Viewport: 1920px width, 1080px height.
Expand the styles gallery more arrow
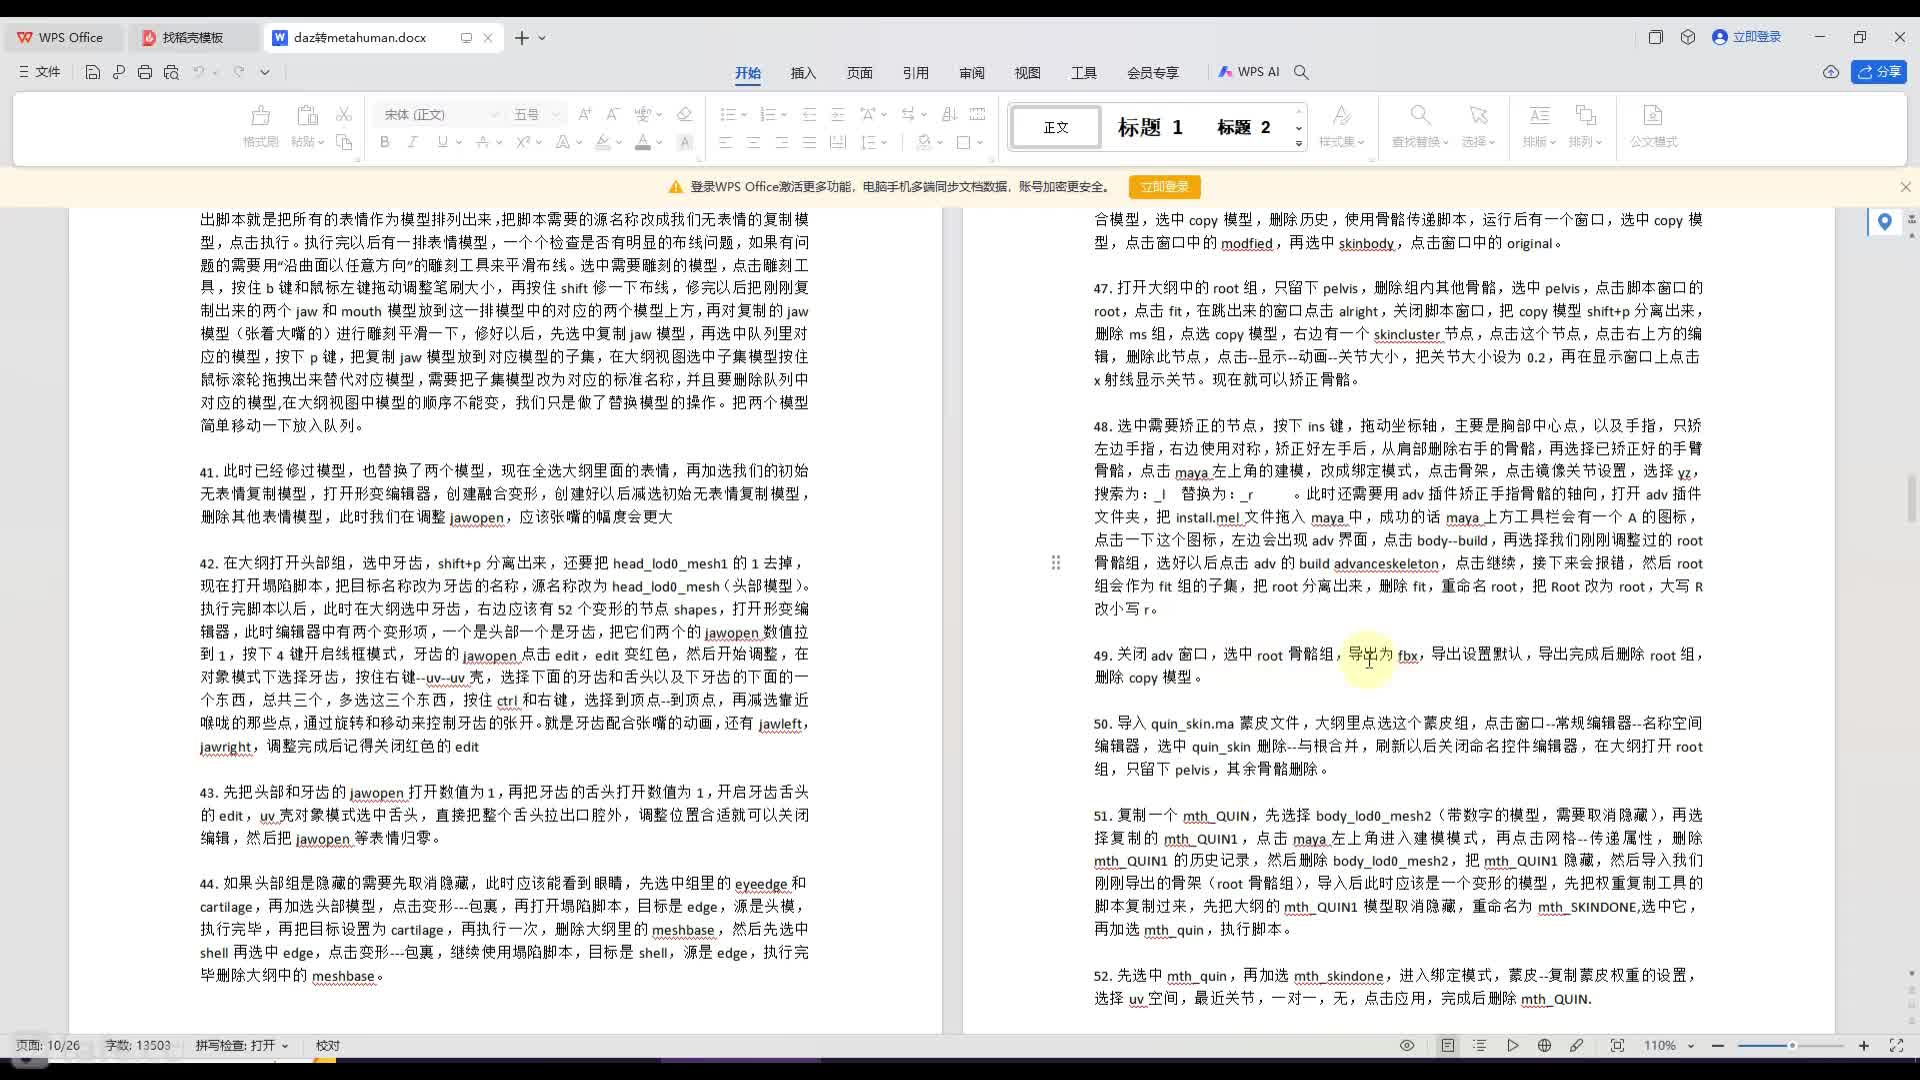click(x=1299, y=143)
